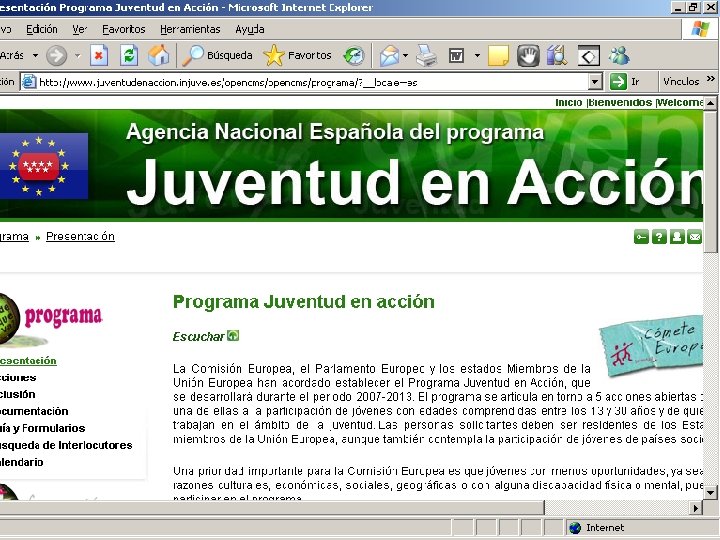The height and width of the screenshot is (540, 720).
Task: Click the Refresh page icon
Action: [x=129, y=56]
